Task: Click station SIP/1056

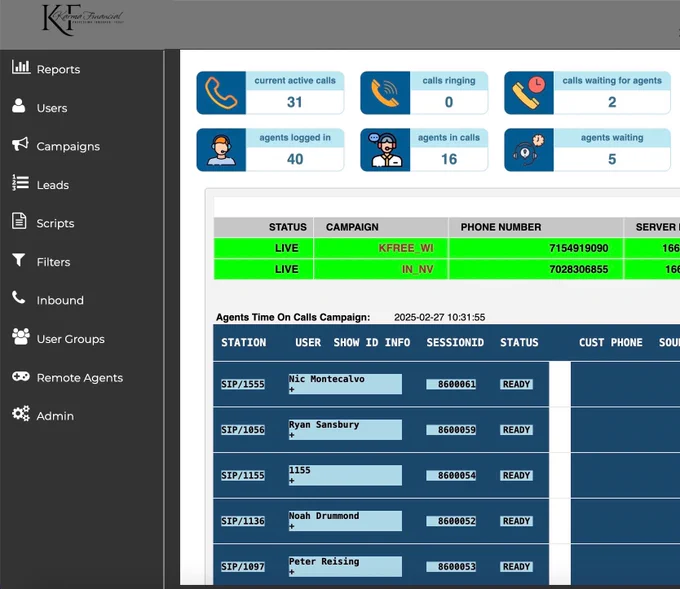Action: [243, 430]
